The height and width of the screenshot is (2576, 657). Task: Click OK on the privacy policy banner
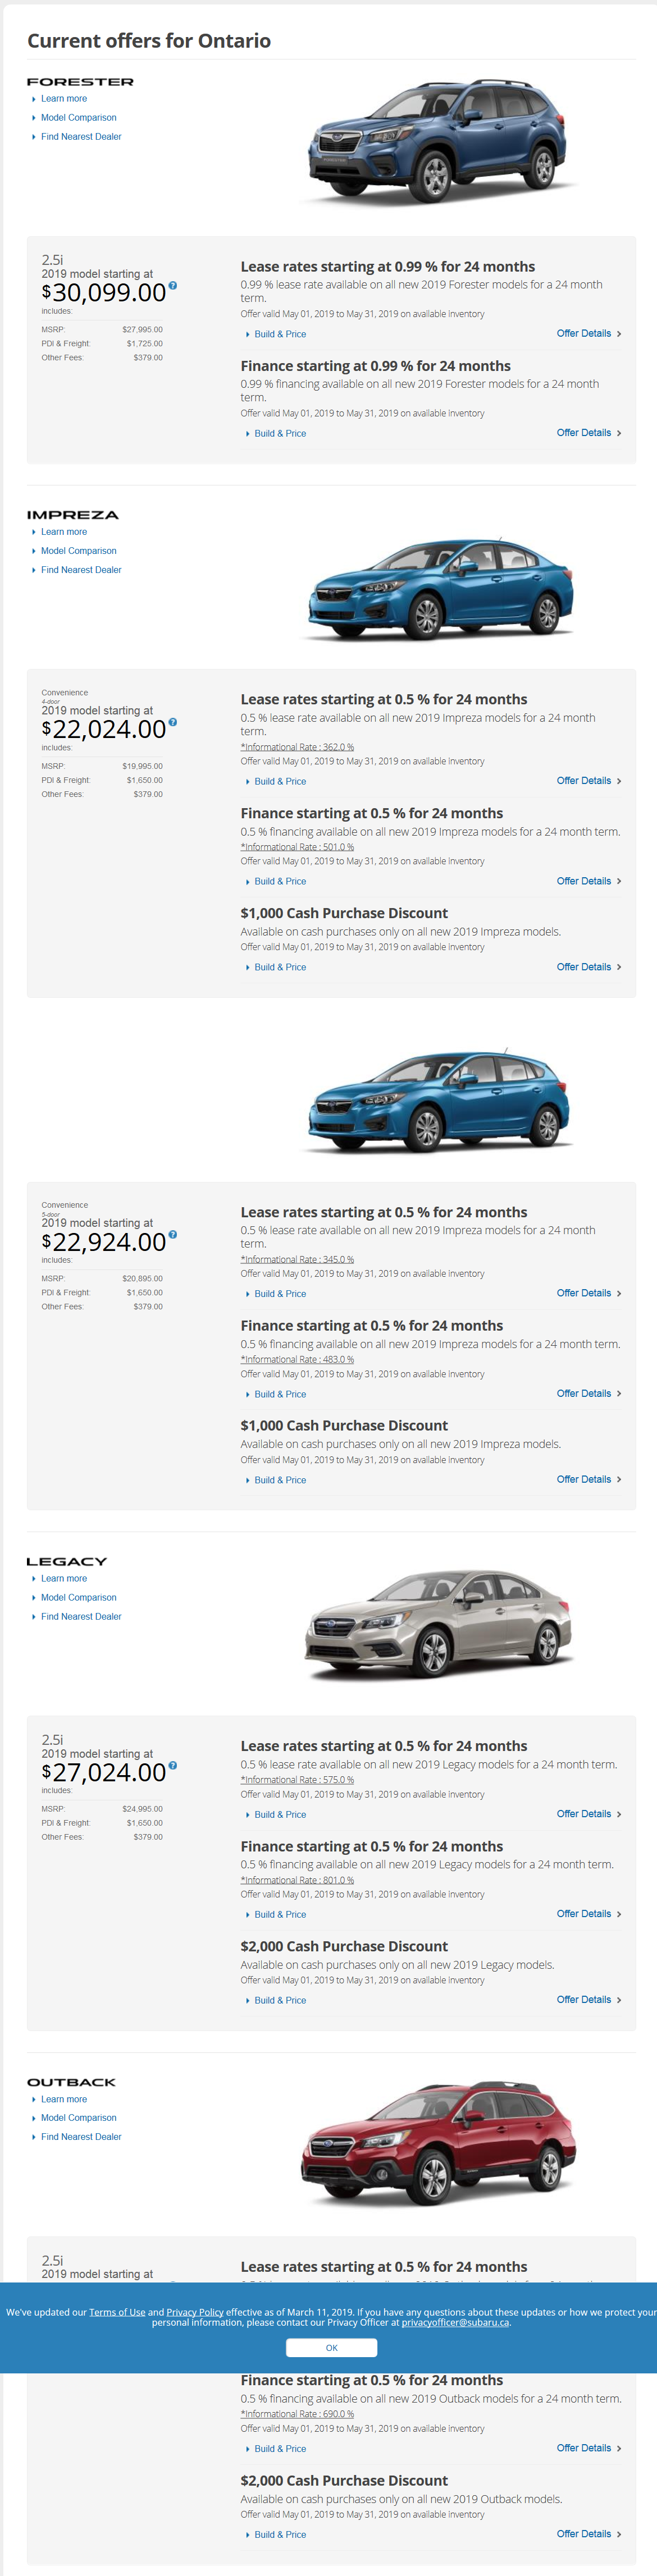point(331,2348)
